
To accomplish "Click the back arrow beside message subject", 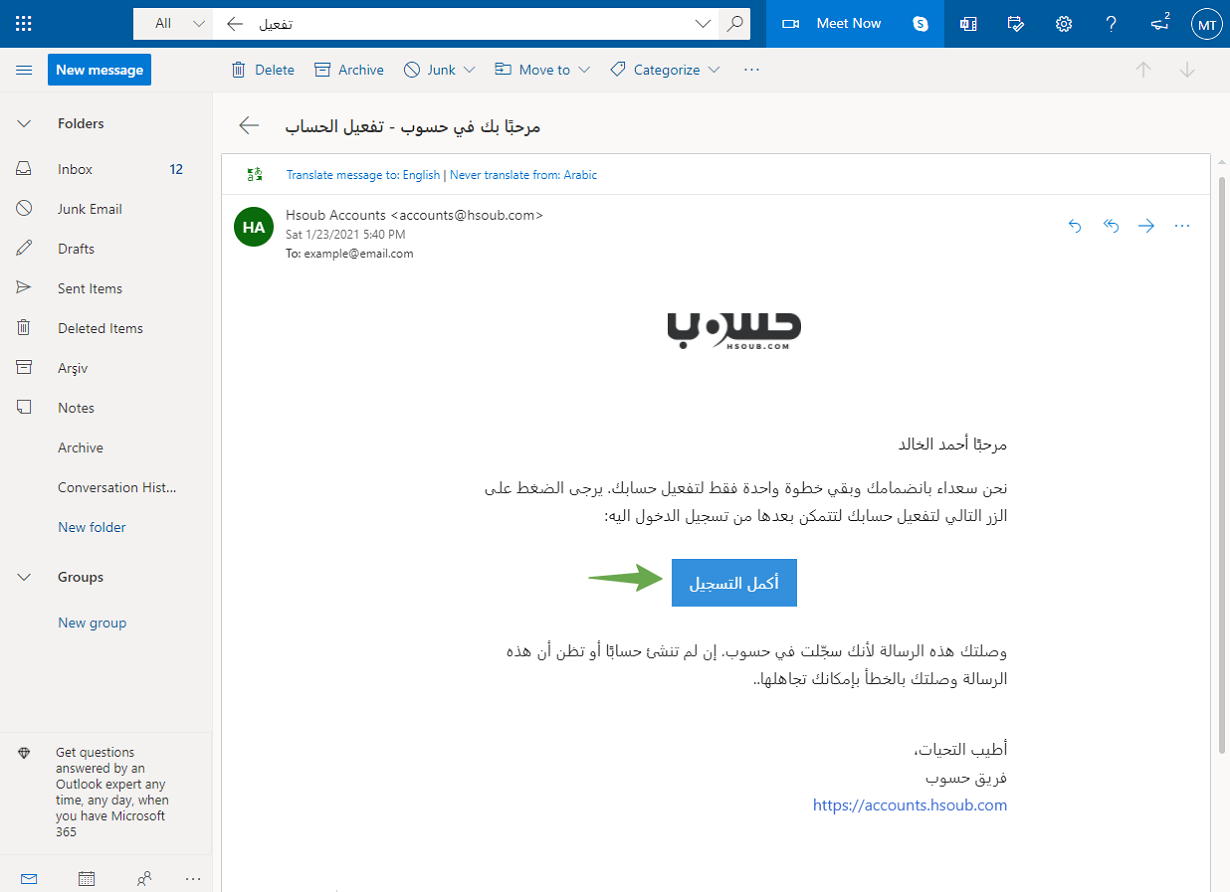I will click(249, 125).
